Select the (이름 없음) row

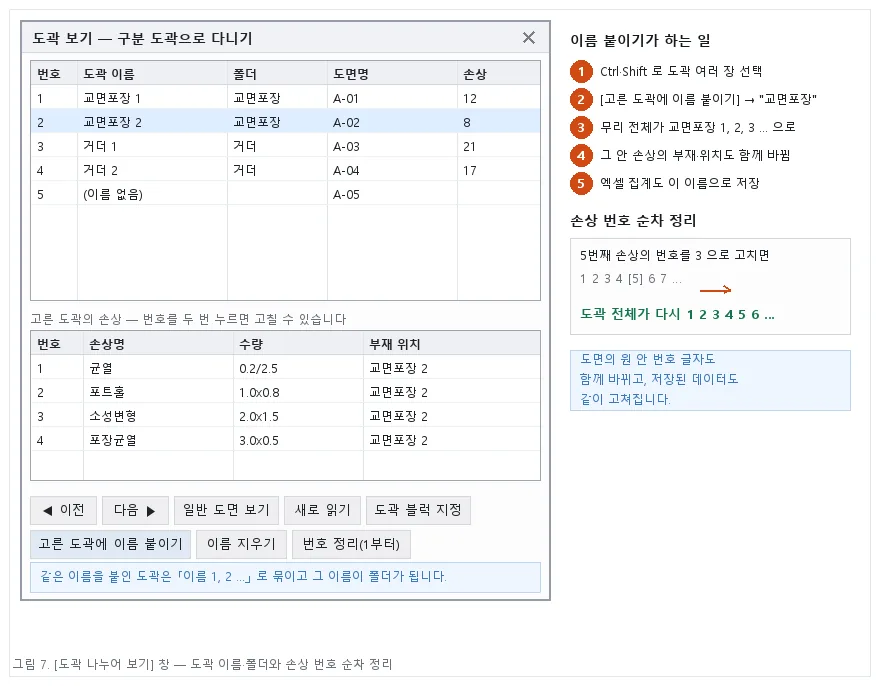[285, 195]
